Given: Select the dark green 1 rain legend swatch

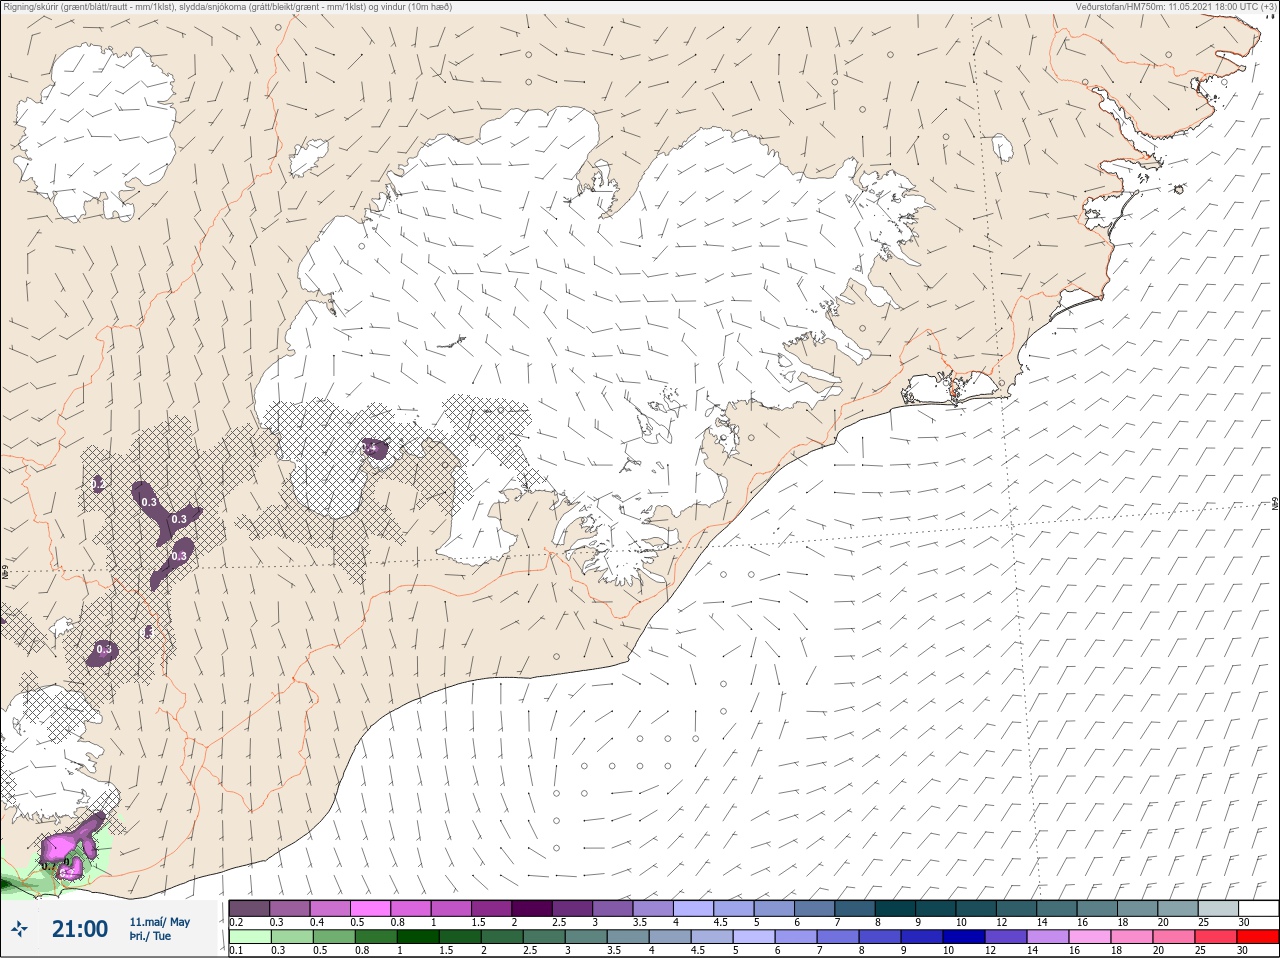Looking at the screenshot, I should pyautogui.click(x=417, y=937).
